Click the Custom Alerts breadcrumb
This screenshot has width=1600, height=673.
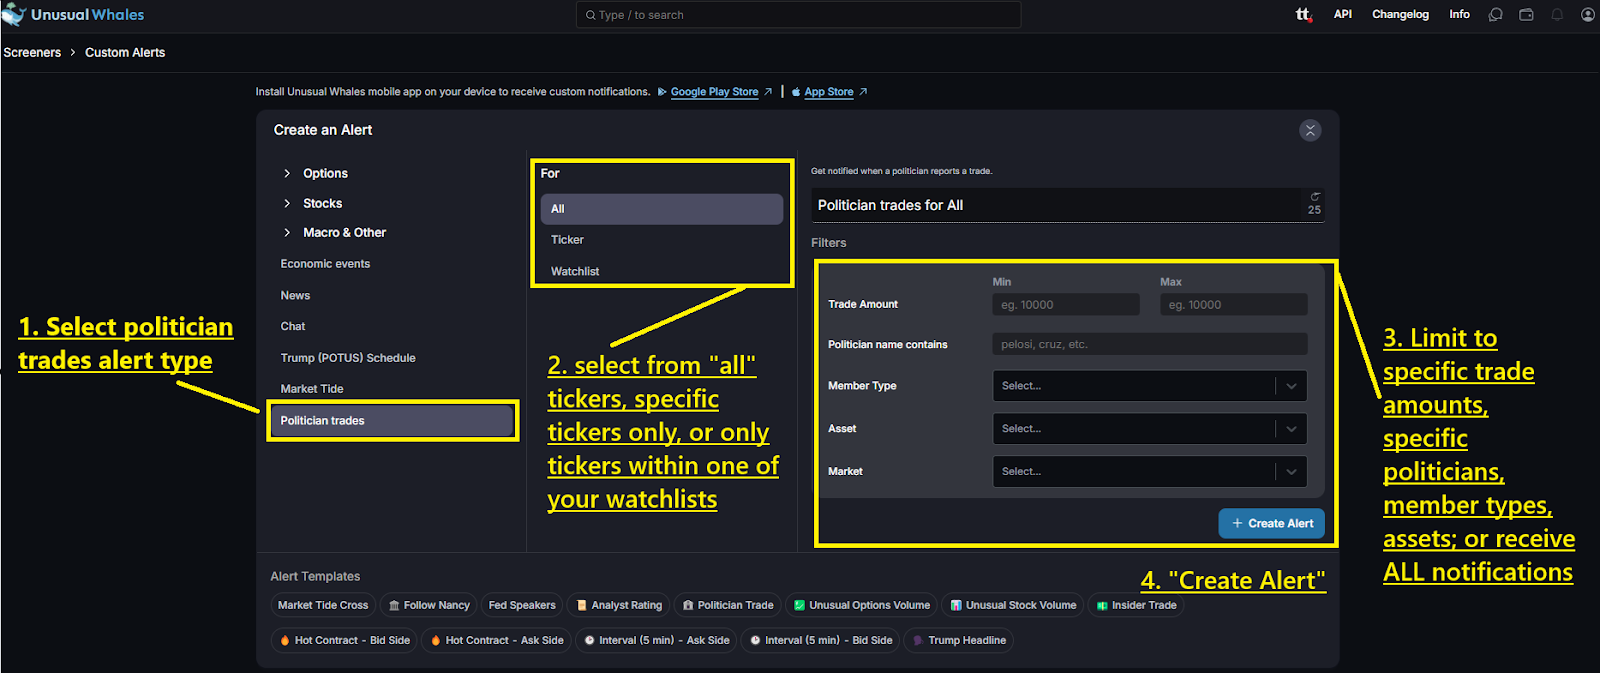pos(125,53)
